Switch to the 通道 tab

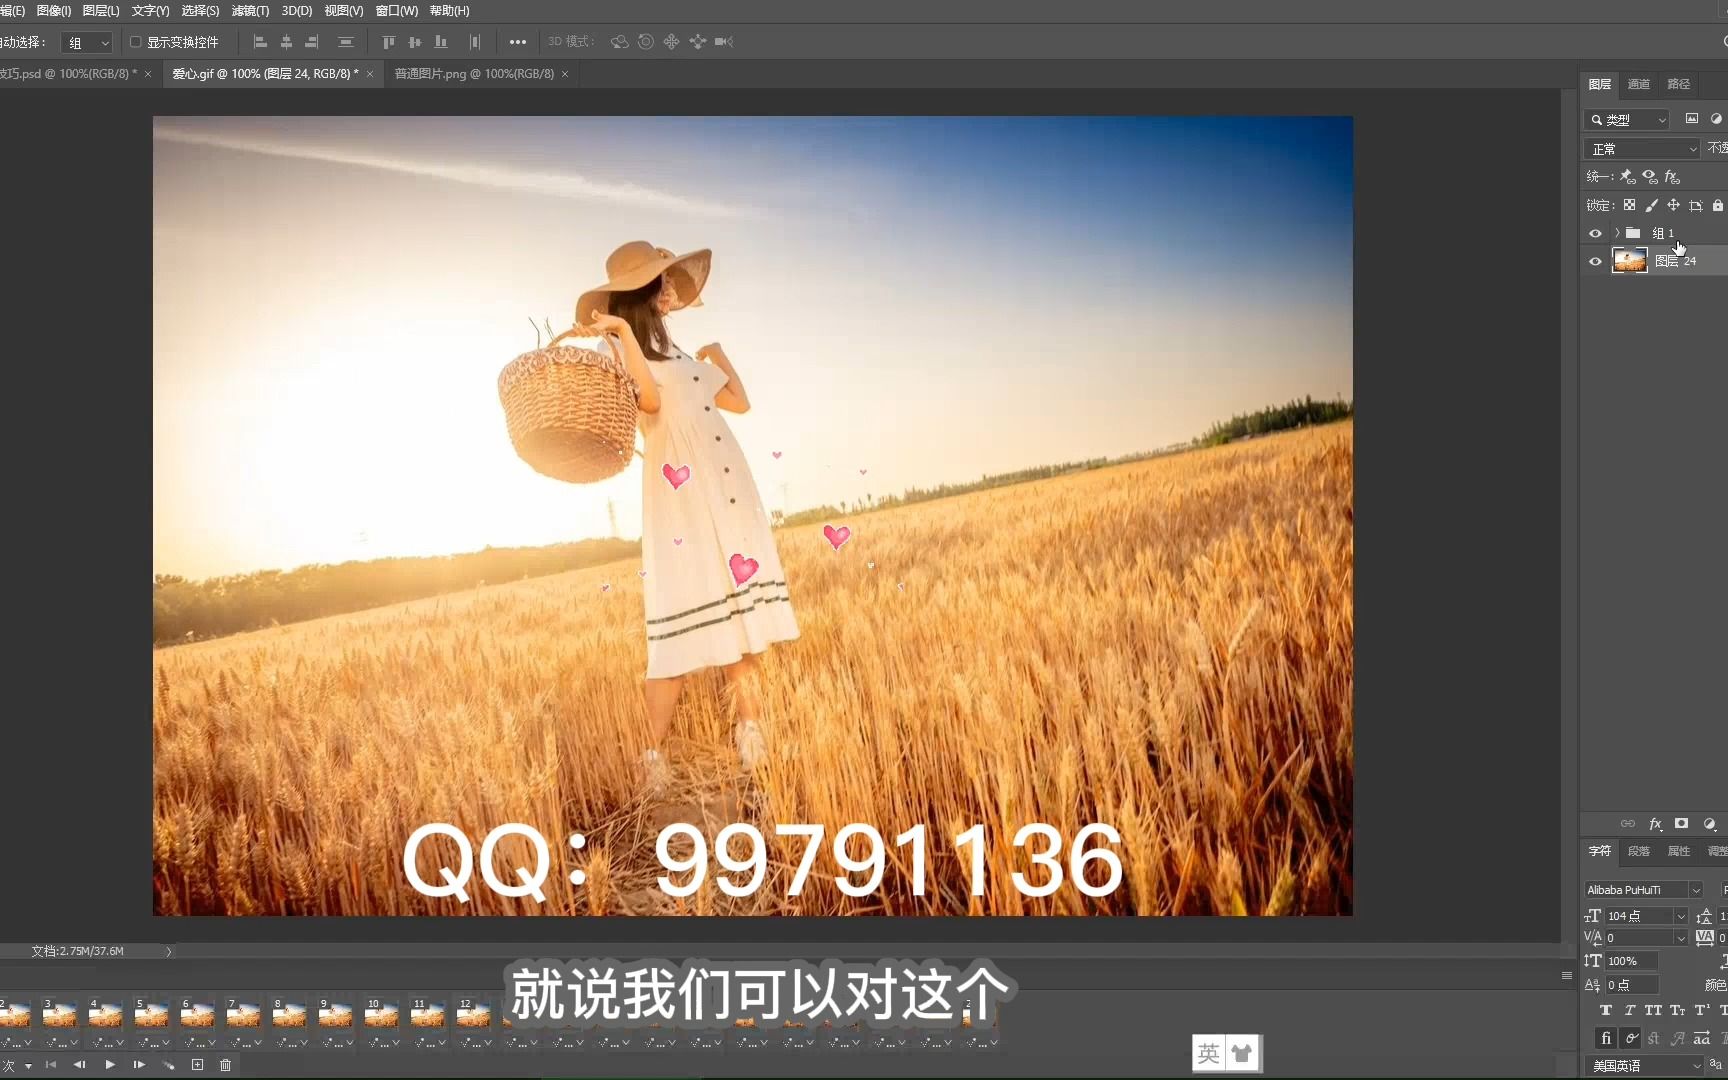point(1638,84)
